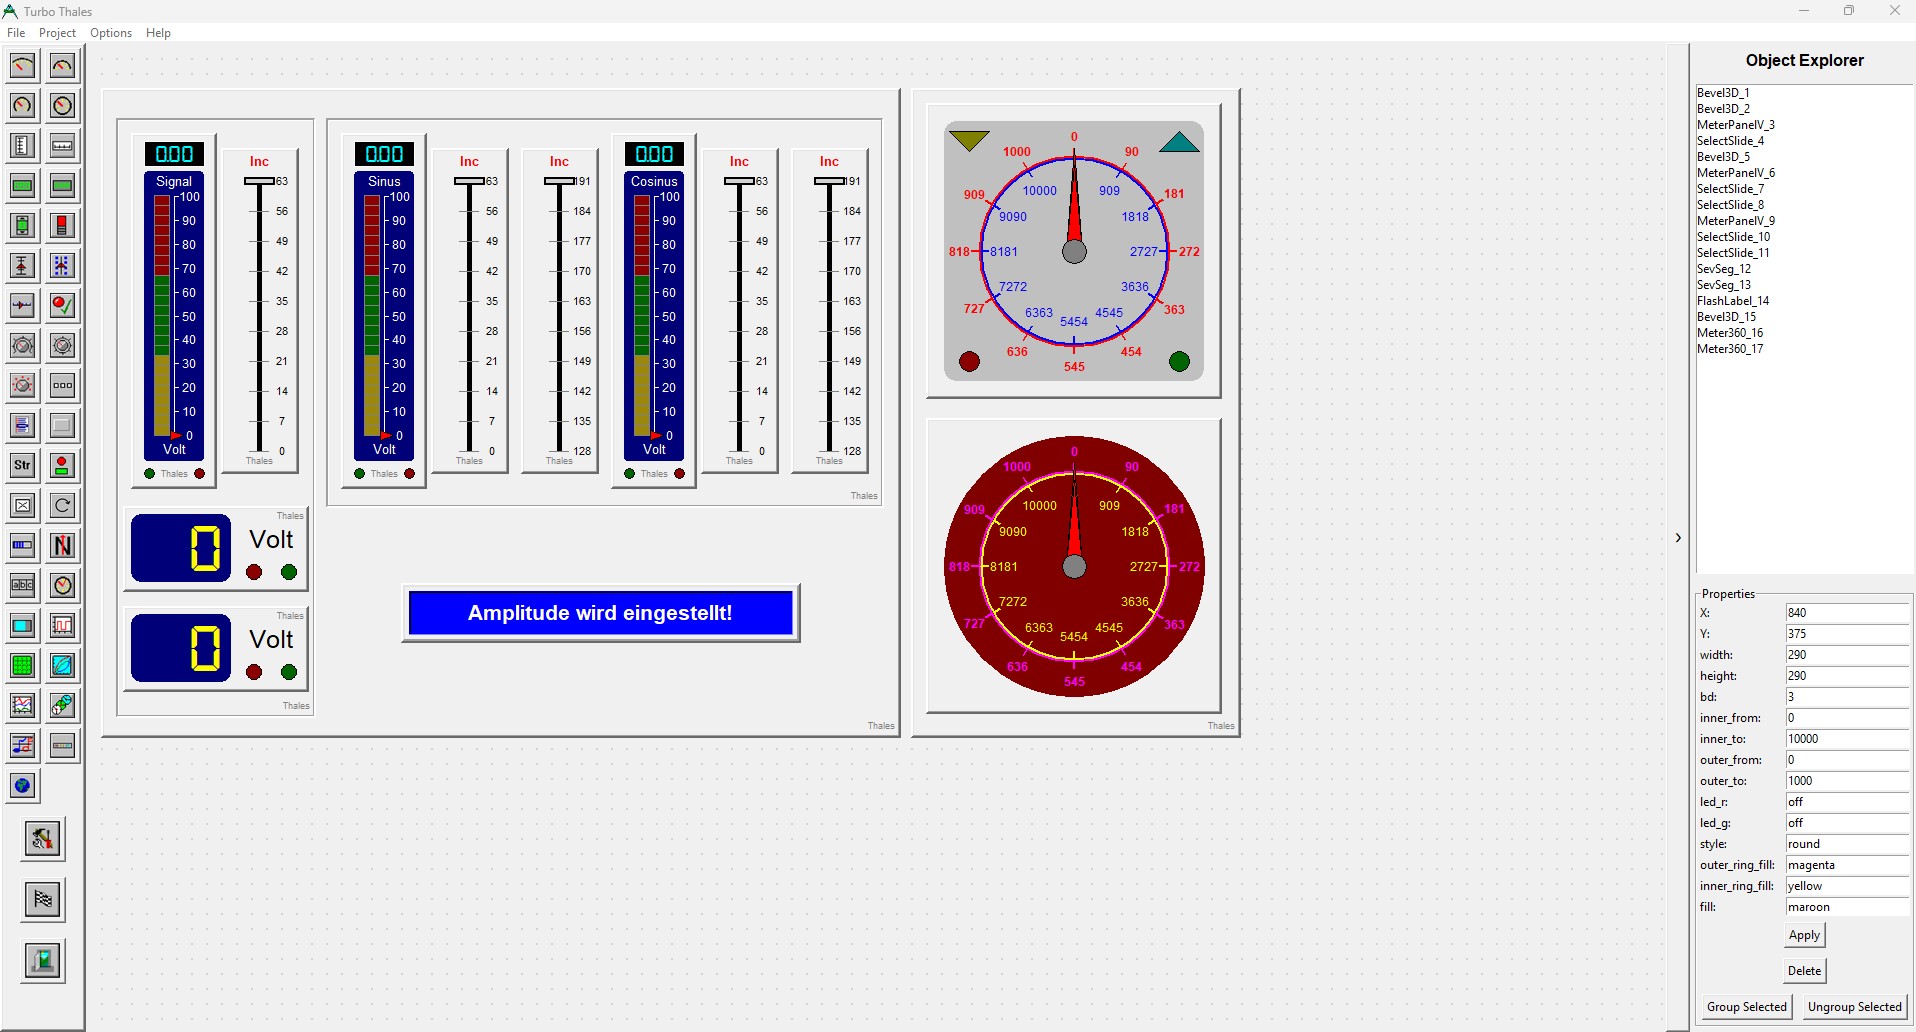Select the abc label tool
Viewport: 1916px width, 1032px height.
(x=22, y=586)
